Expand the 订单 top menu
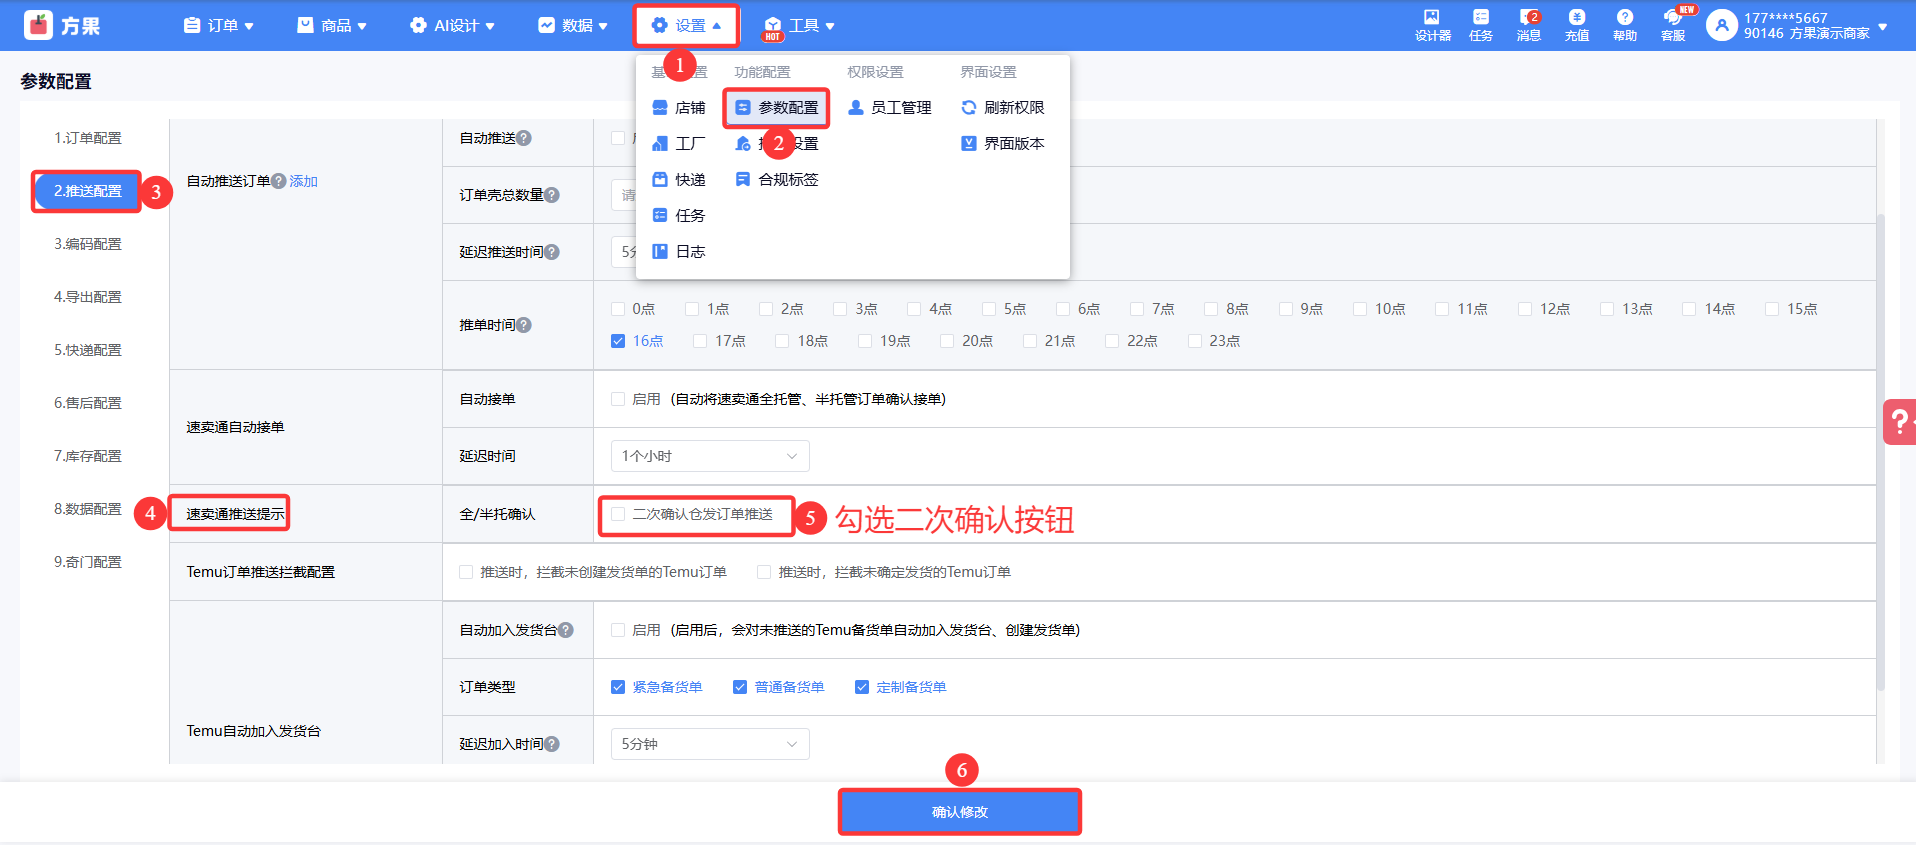This screenshot has width=1916, height=845. [x=219, y=25]
